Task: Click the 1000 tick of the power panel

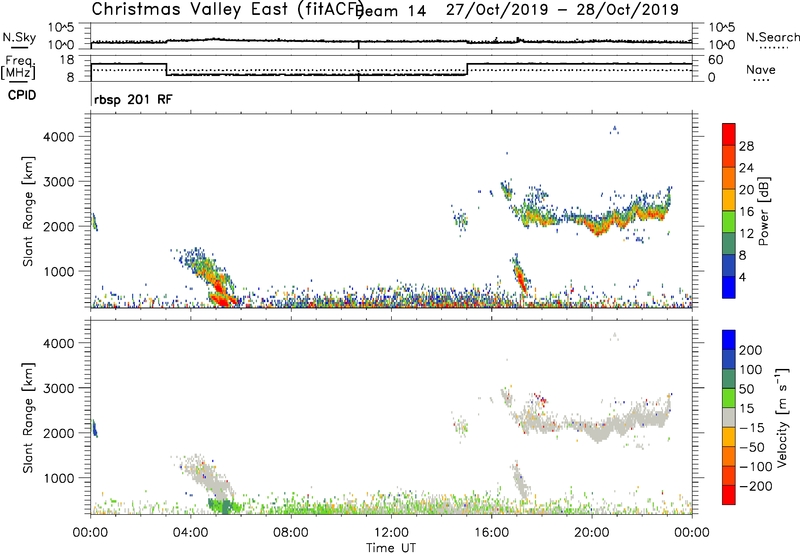Action: point(58,271)
